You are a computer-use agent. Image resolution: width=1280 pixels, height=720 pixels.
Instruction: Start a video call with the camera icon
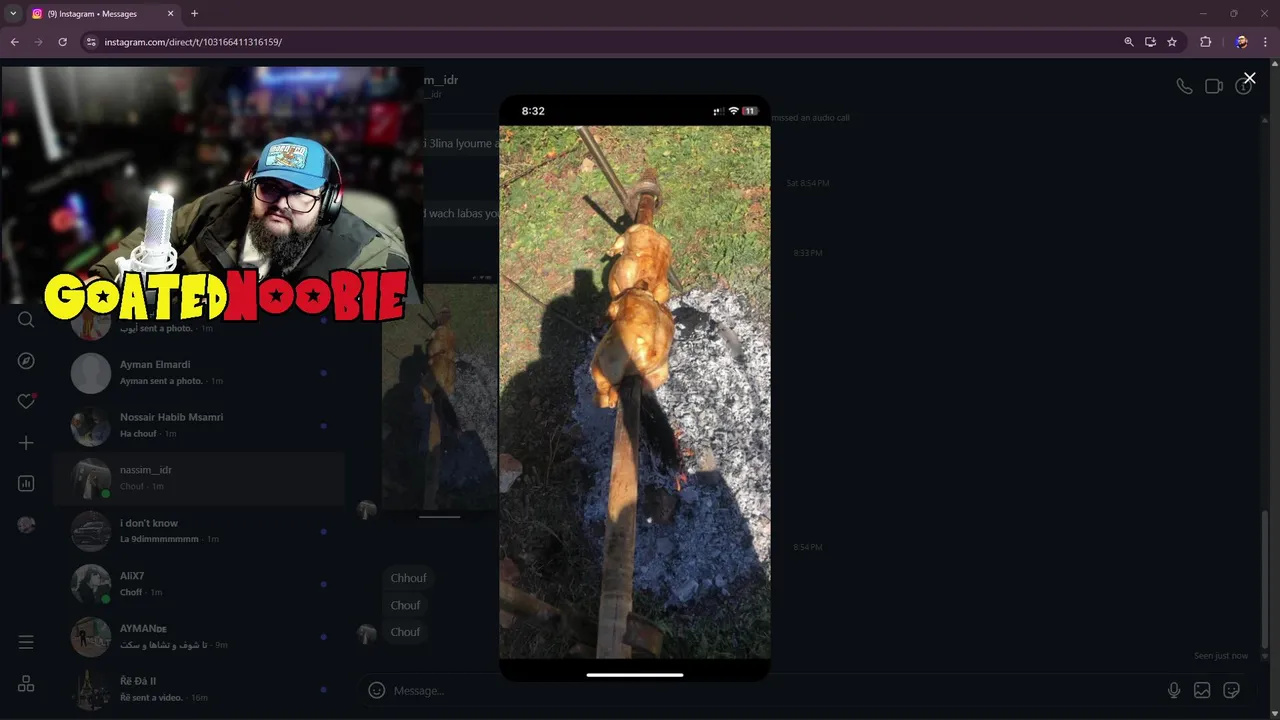coord(1214,86)
